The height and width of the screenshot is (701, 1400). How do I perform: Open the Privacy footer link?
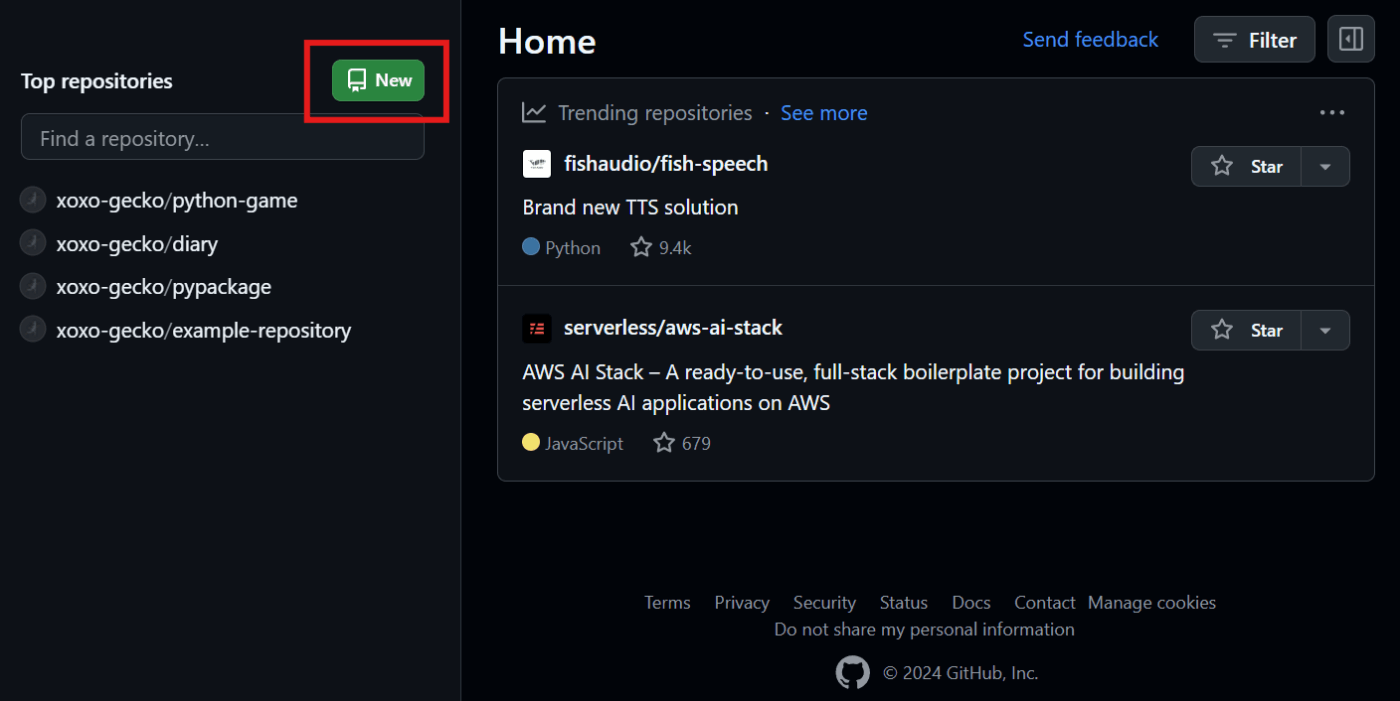click(742, 603)
